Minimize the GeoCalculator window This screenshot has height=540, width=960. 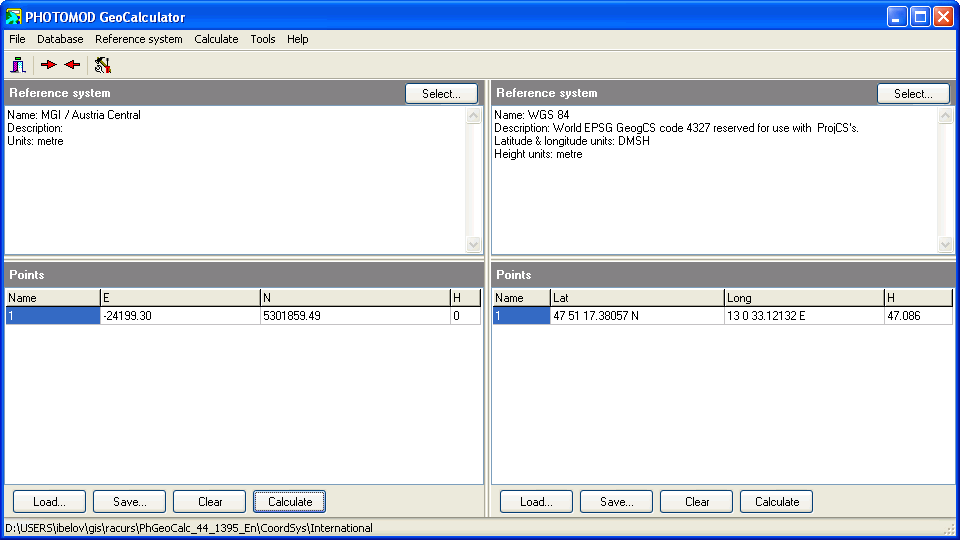(897, 17)
